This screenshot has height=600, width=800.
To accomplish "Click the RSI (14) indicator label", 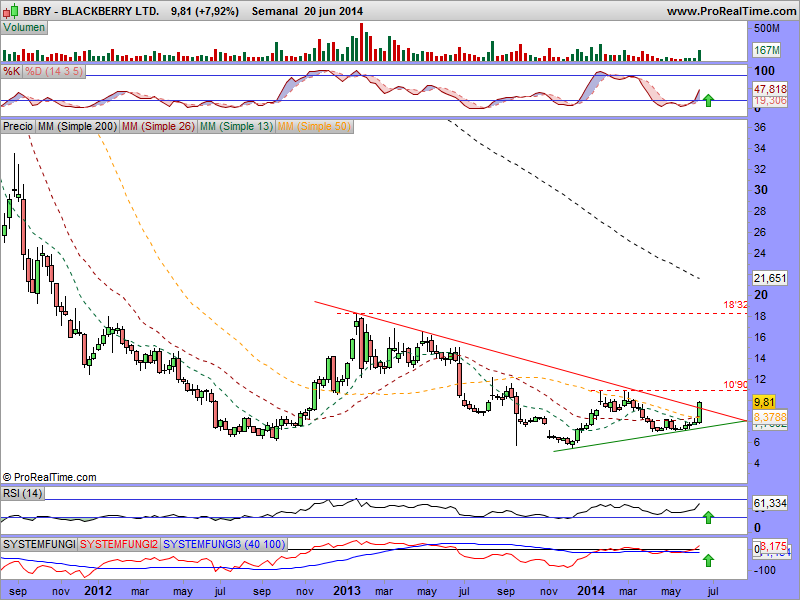I will click(x=22, y=493).
